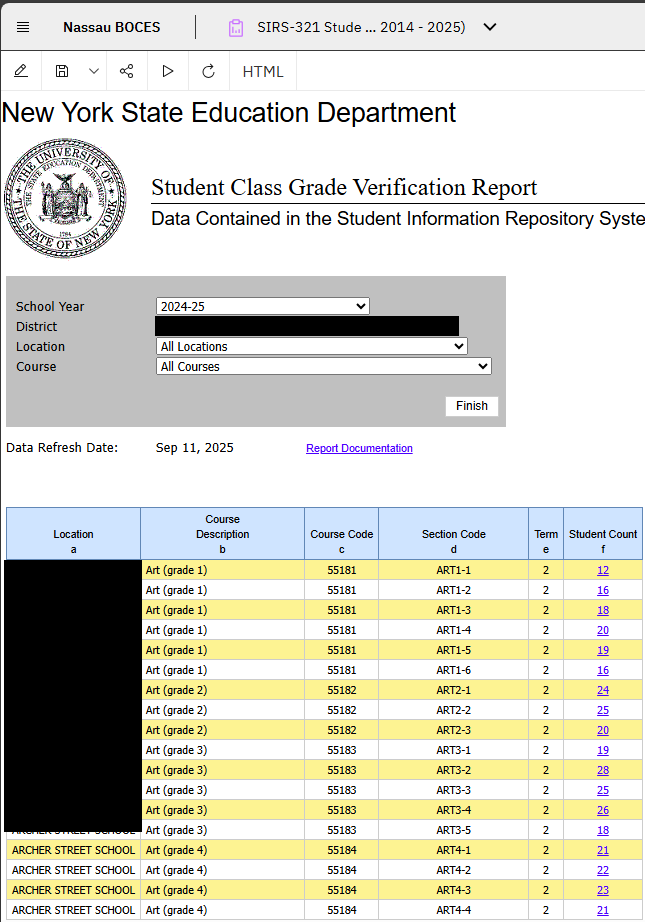Click student count 18 for ART3-5
This screenshot has height=922, width=645.
tap(603, 830)
